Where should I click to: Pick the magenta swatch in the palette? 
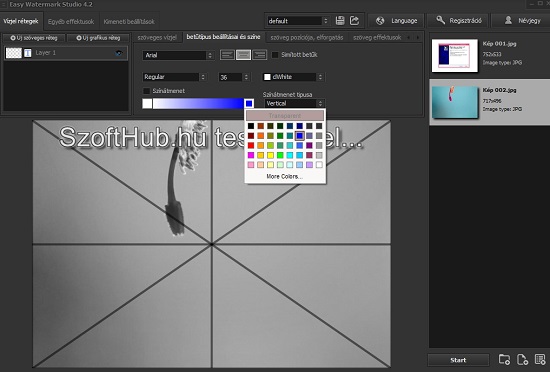(251, 155)
